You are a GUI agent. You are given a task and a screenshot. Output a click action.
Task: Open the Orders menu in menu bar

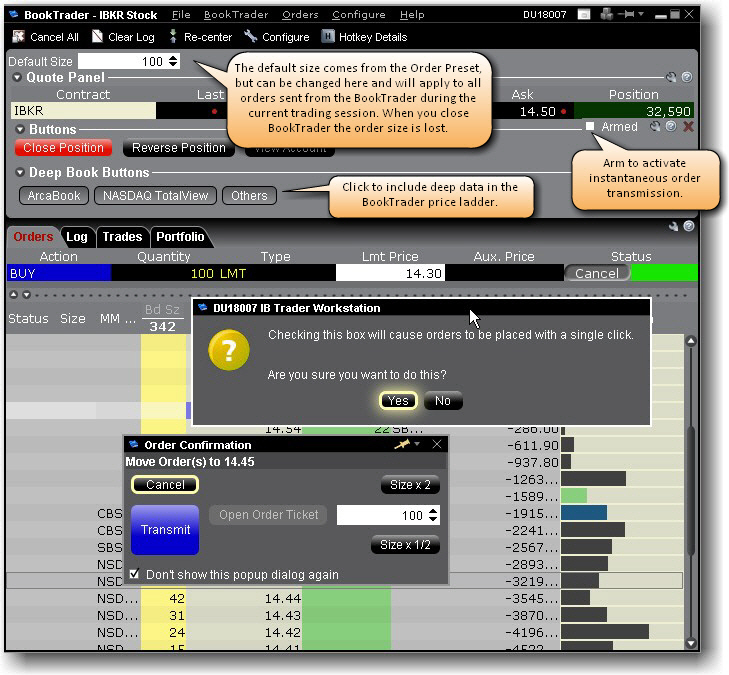300,15
